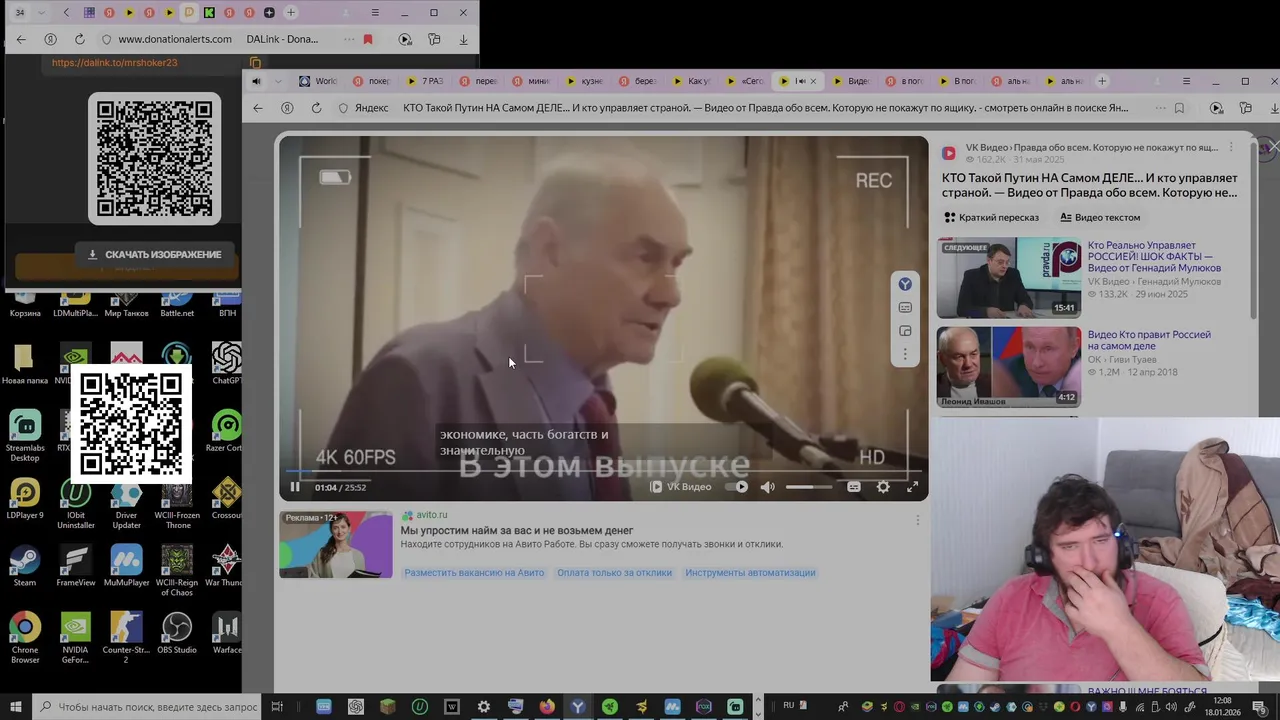Reload the DonationAlerts window page
The height and width of the screenshot is (720, 1280).
[x=80, y=39]
